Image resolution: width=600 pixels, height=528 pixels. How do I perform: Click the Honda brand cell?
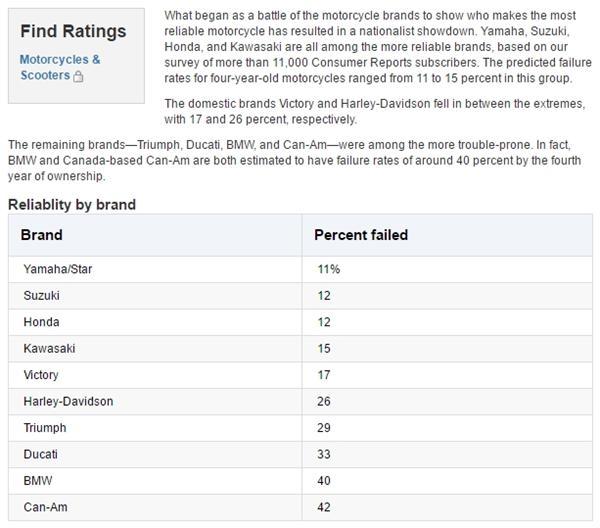point(41,322)
